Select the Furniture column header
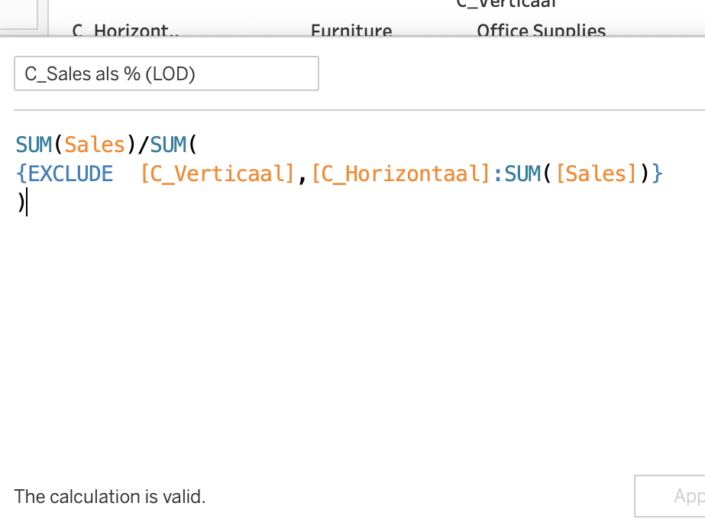Viewport: 705px width, 529px height. point(351,31)
